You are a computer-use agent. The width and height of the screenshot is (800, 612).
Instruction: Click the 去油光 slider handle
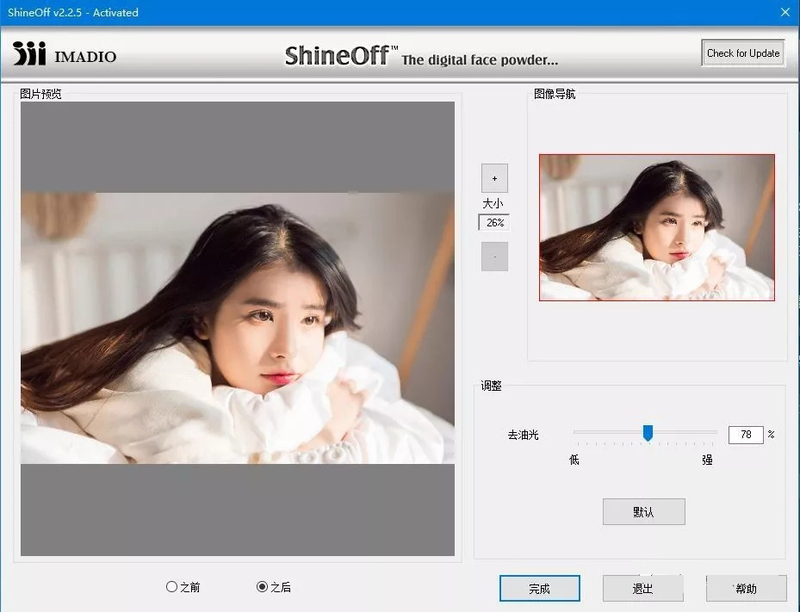(648, 433)
